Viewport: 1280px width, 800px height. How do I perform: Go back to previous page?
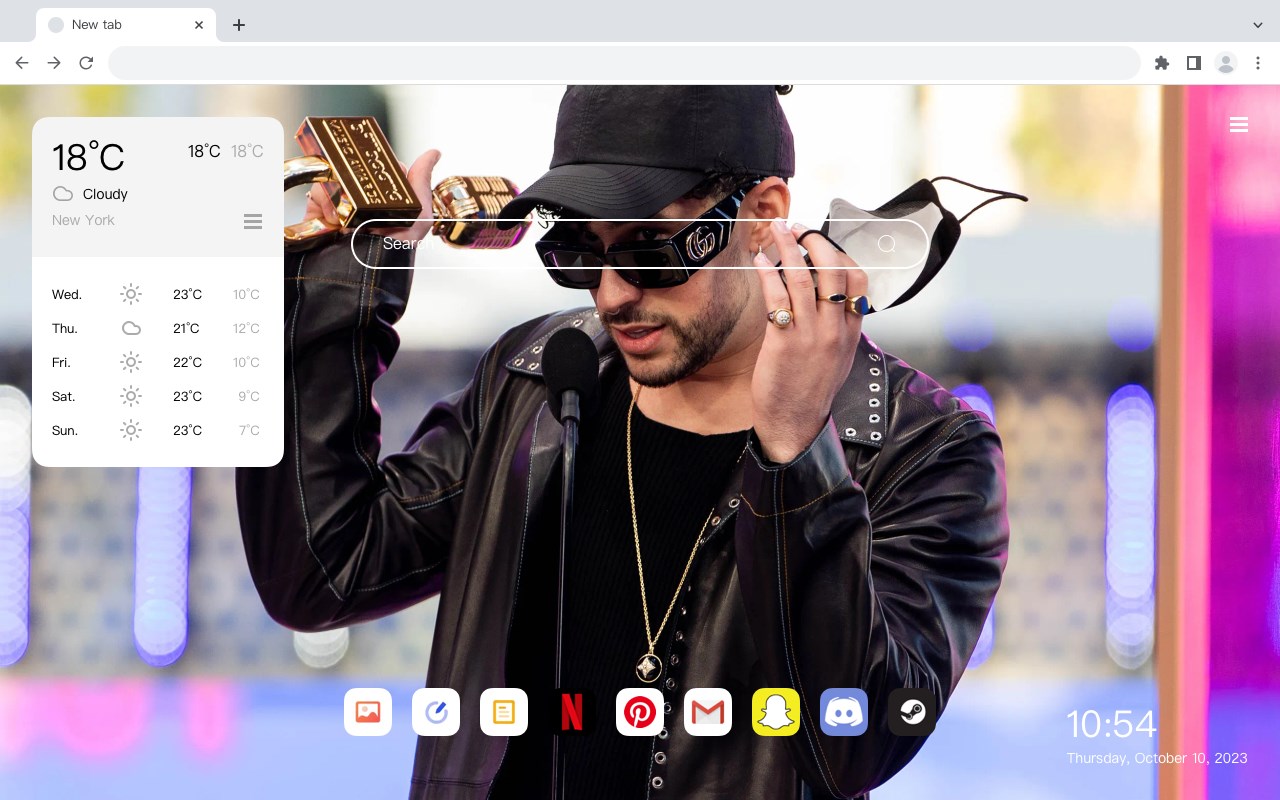point(22,63)
